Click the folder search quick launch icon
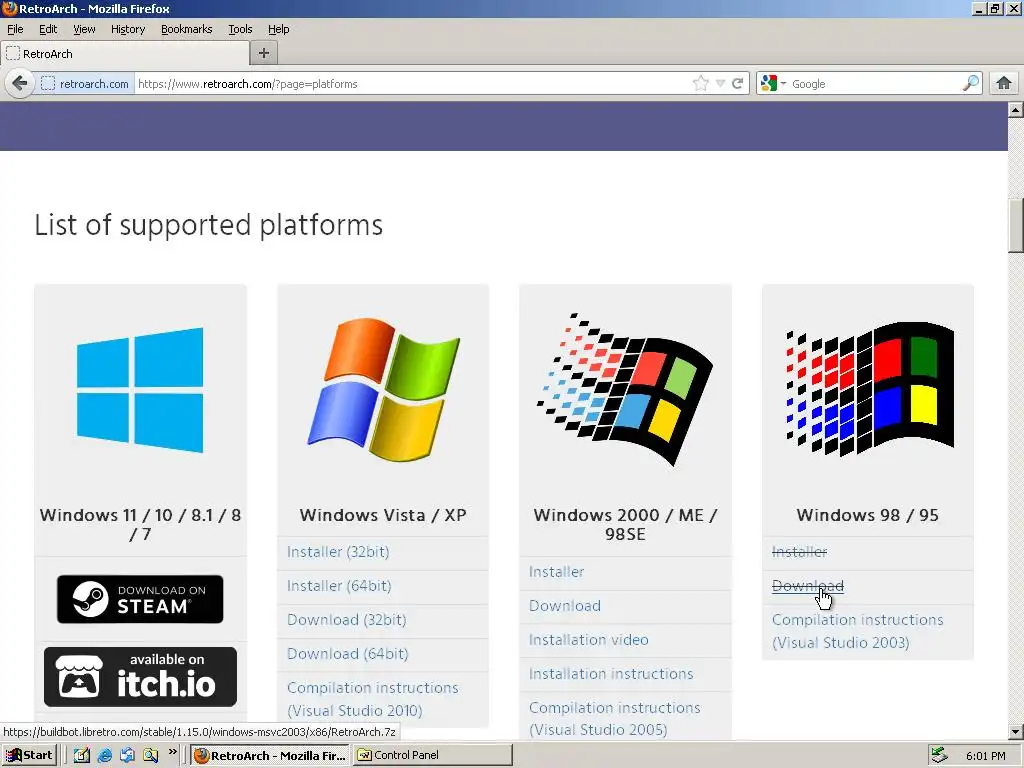Viewport: 1024px width, 768px height. tap(151, 755)
